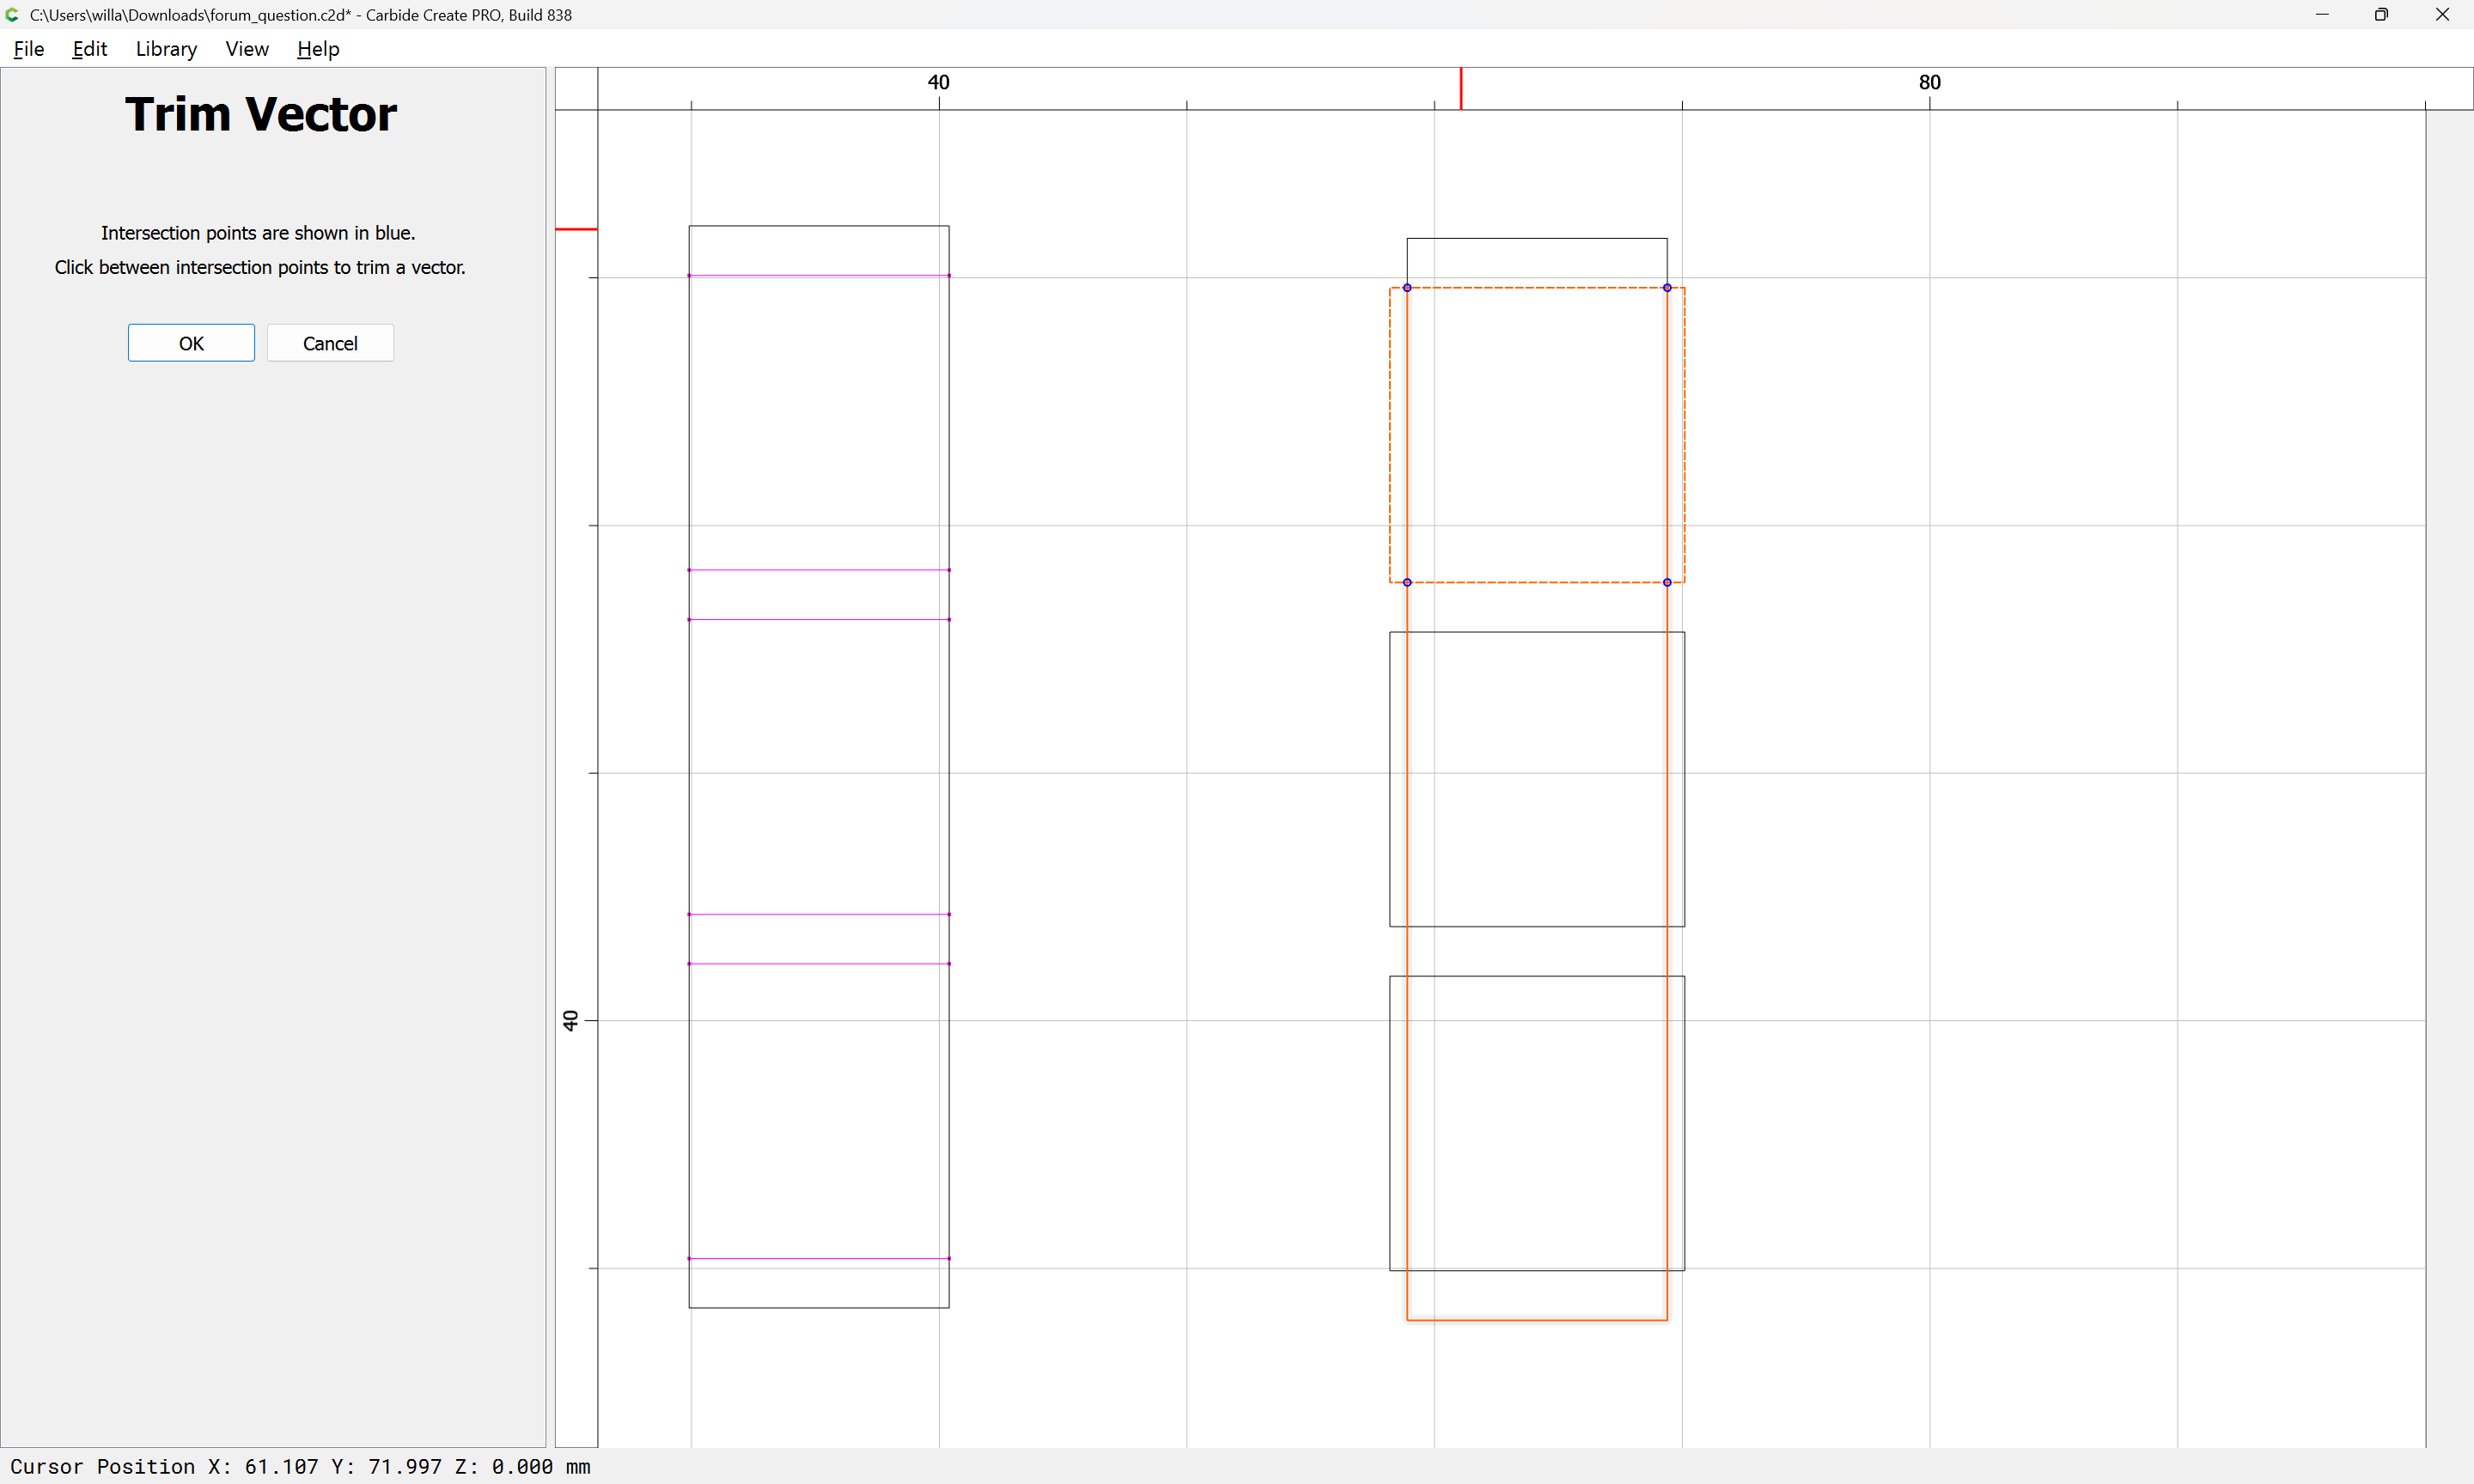
Task: Open the Edit menu
Action: tap(89, 49)
